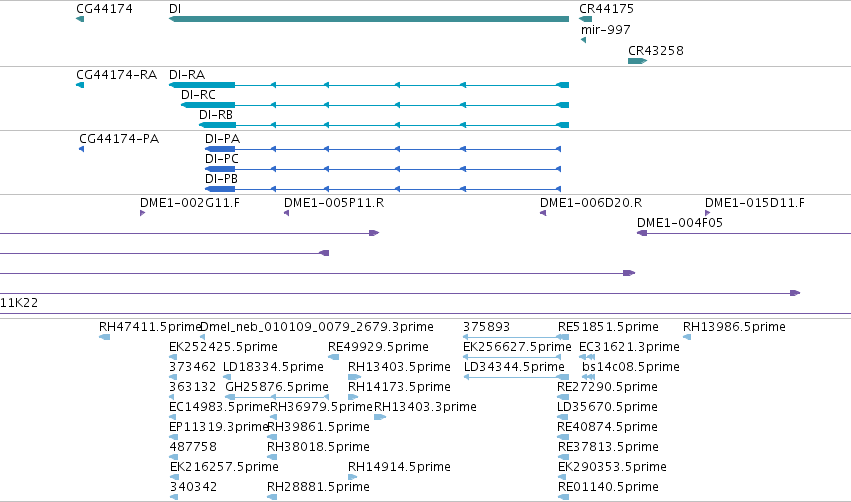Click the 375893 EST label
The width and height of the screenshot is (851, 502).
(486, 327)
